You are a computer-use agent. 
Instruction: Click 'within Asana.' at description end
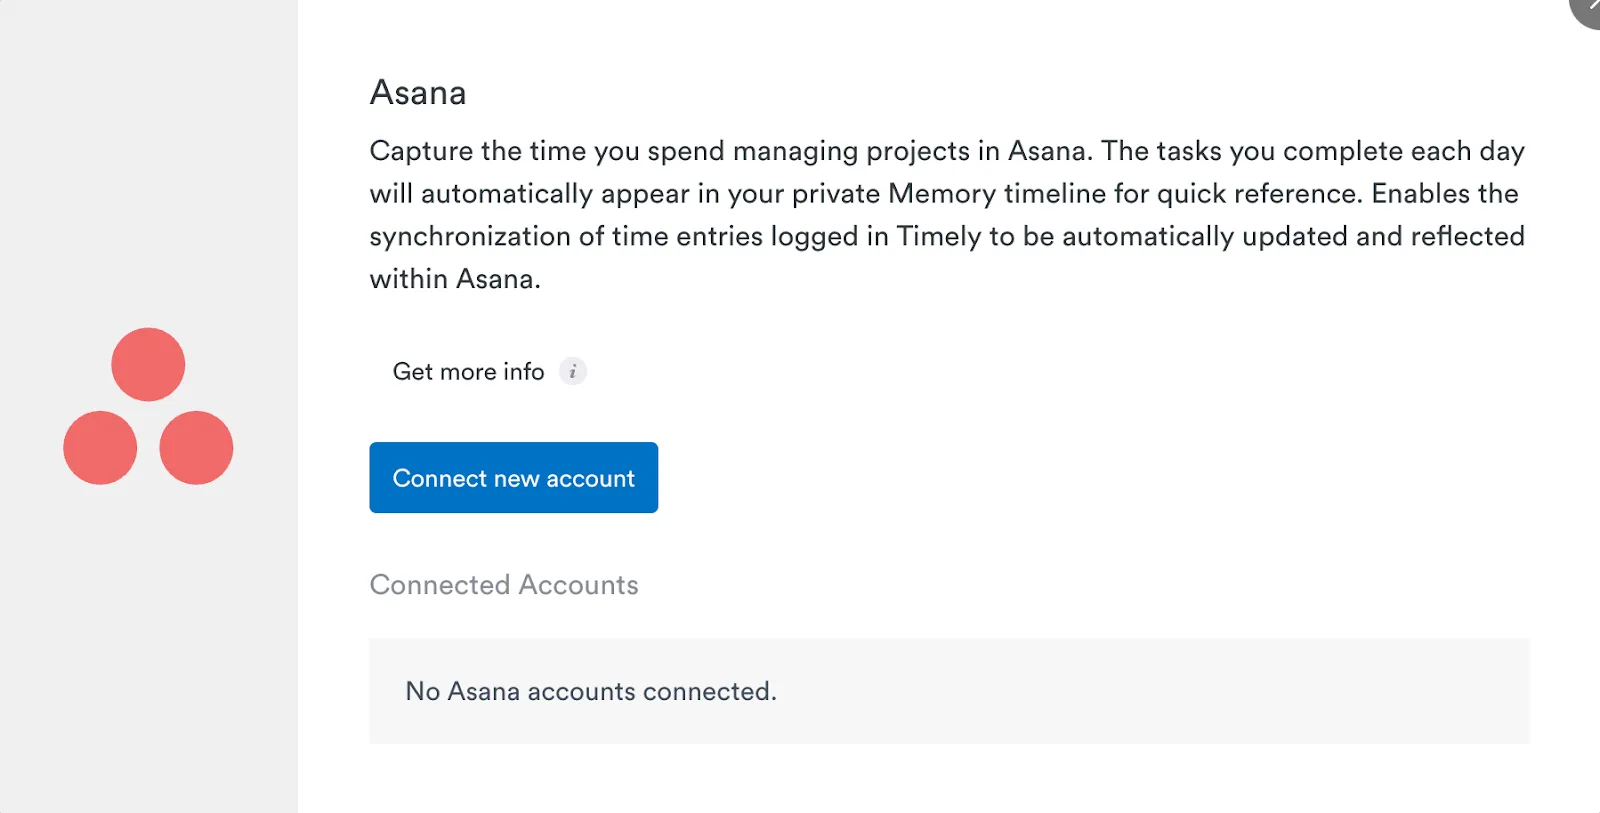click(x=455, y=279)
